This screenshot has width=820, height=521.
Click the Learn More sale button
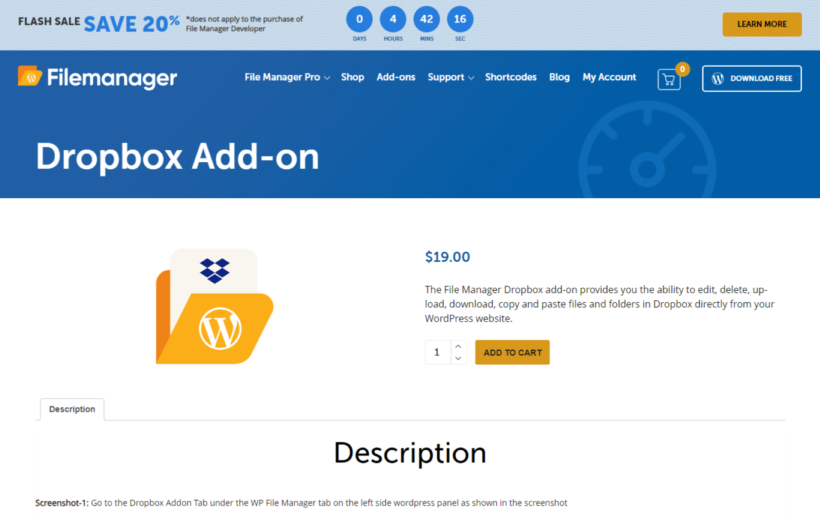pyautogui.click(x=762, y=24)
